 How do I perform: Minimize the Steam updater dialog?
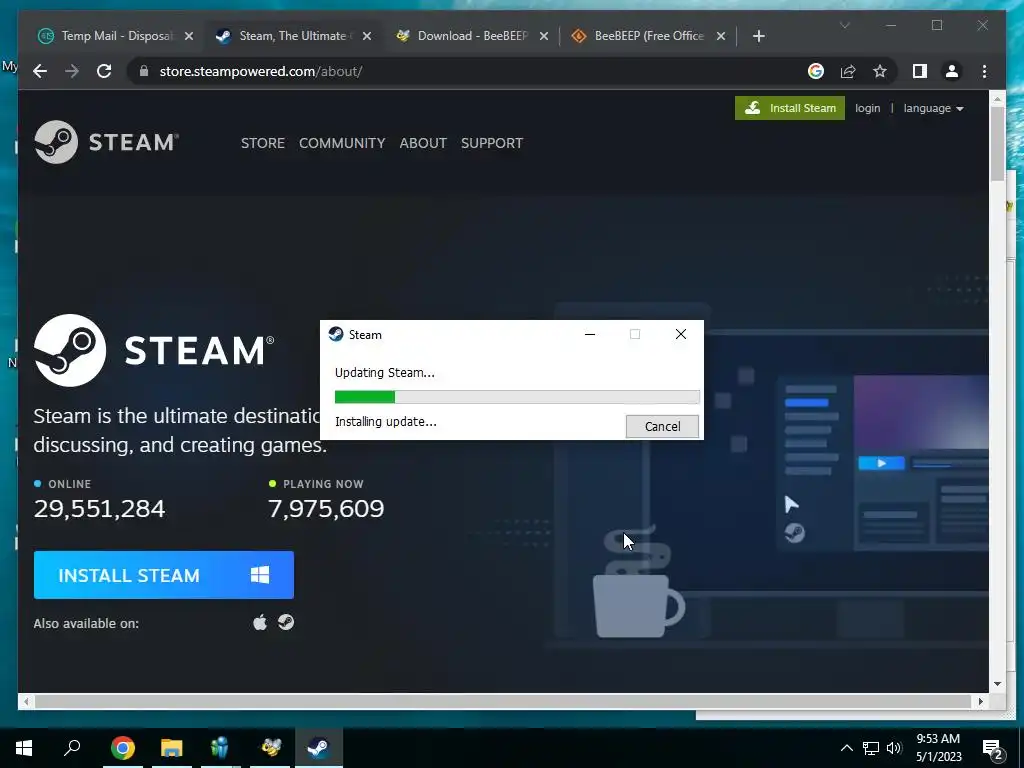[x=590, y=334]
